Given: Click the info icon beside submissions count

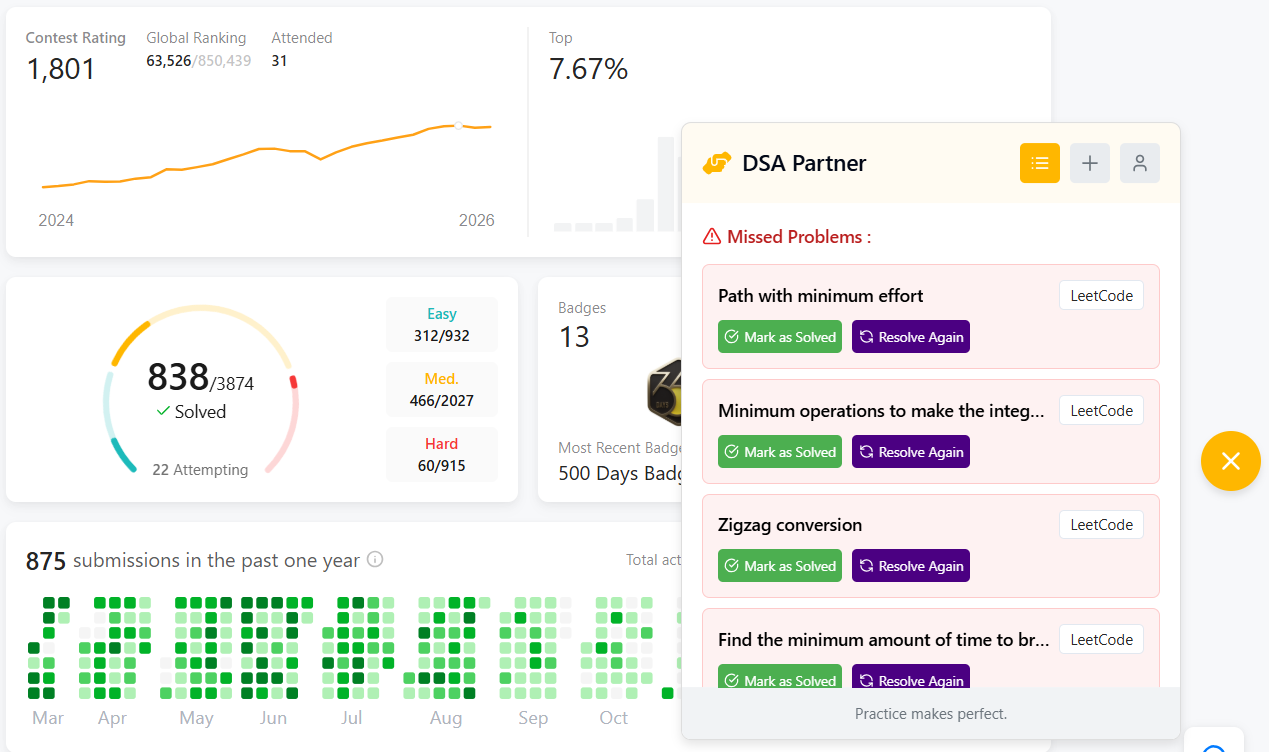Looking at the screenshot, I should 375,560.
